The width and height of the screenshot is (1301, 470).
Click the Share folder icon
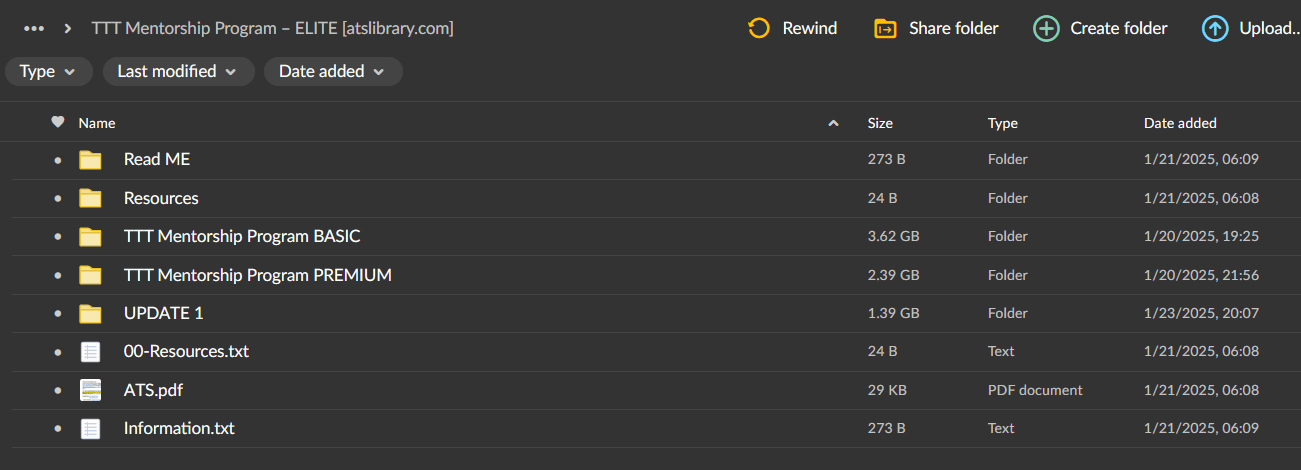point(884,28)
